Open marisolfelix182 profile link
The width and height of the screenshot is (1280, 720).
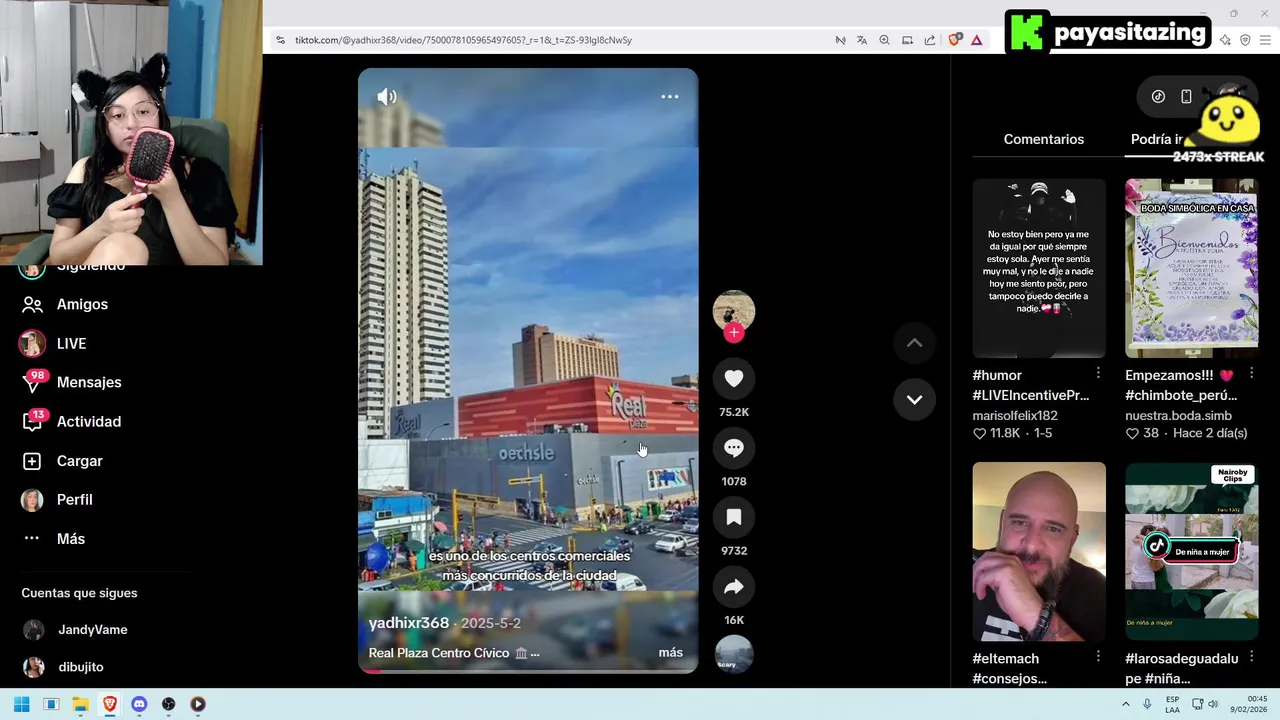coord(1015,415)
